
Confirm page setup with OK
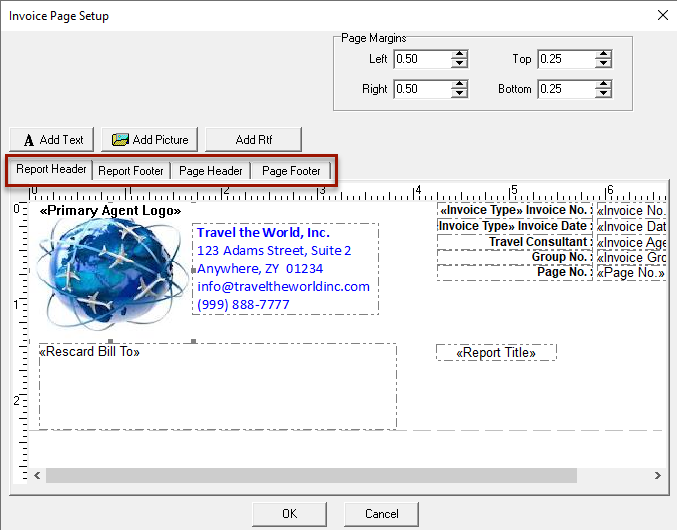click(289, 514)
